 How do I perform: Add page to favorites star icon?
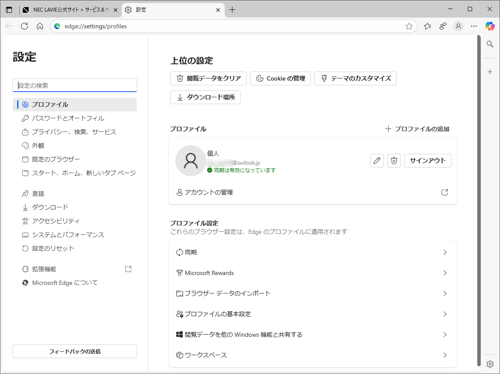409,26
